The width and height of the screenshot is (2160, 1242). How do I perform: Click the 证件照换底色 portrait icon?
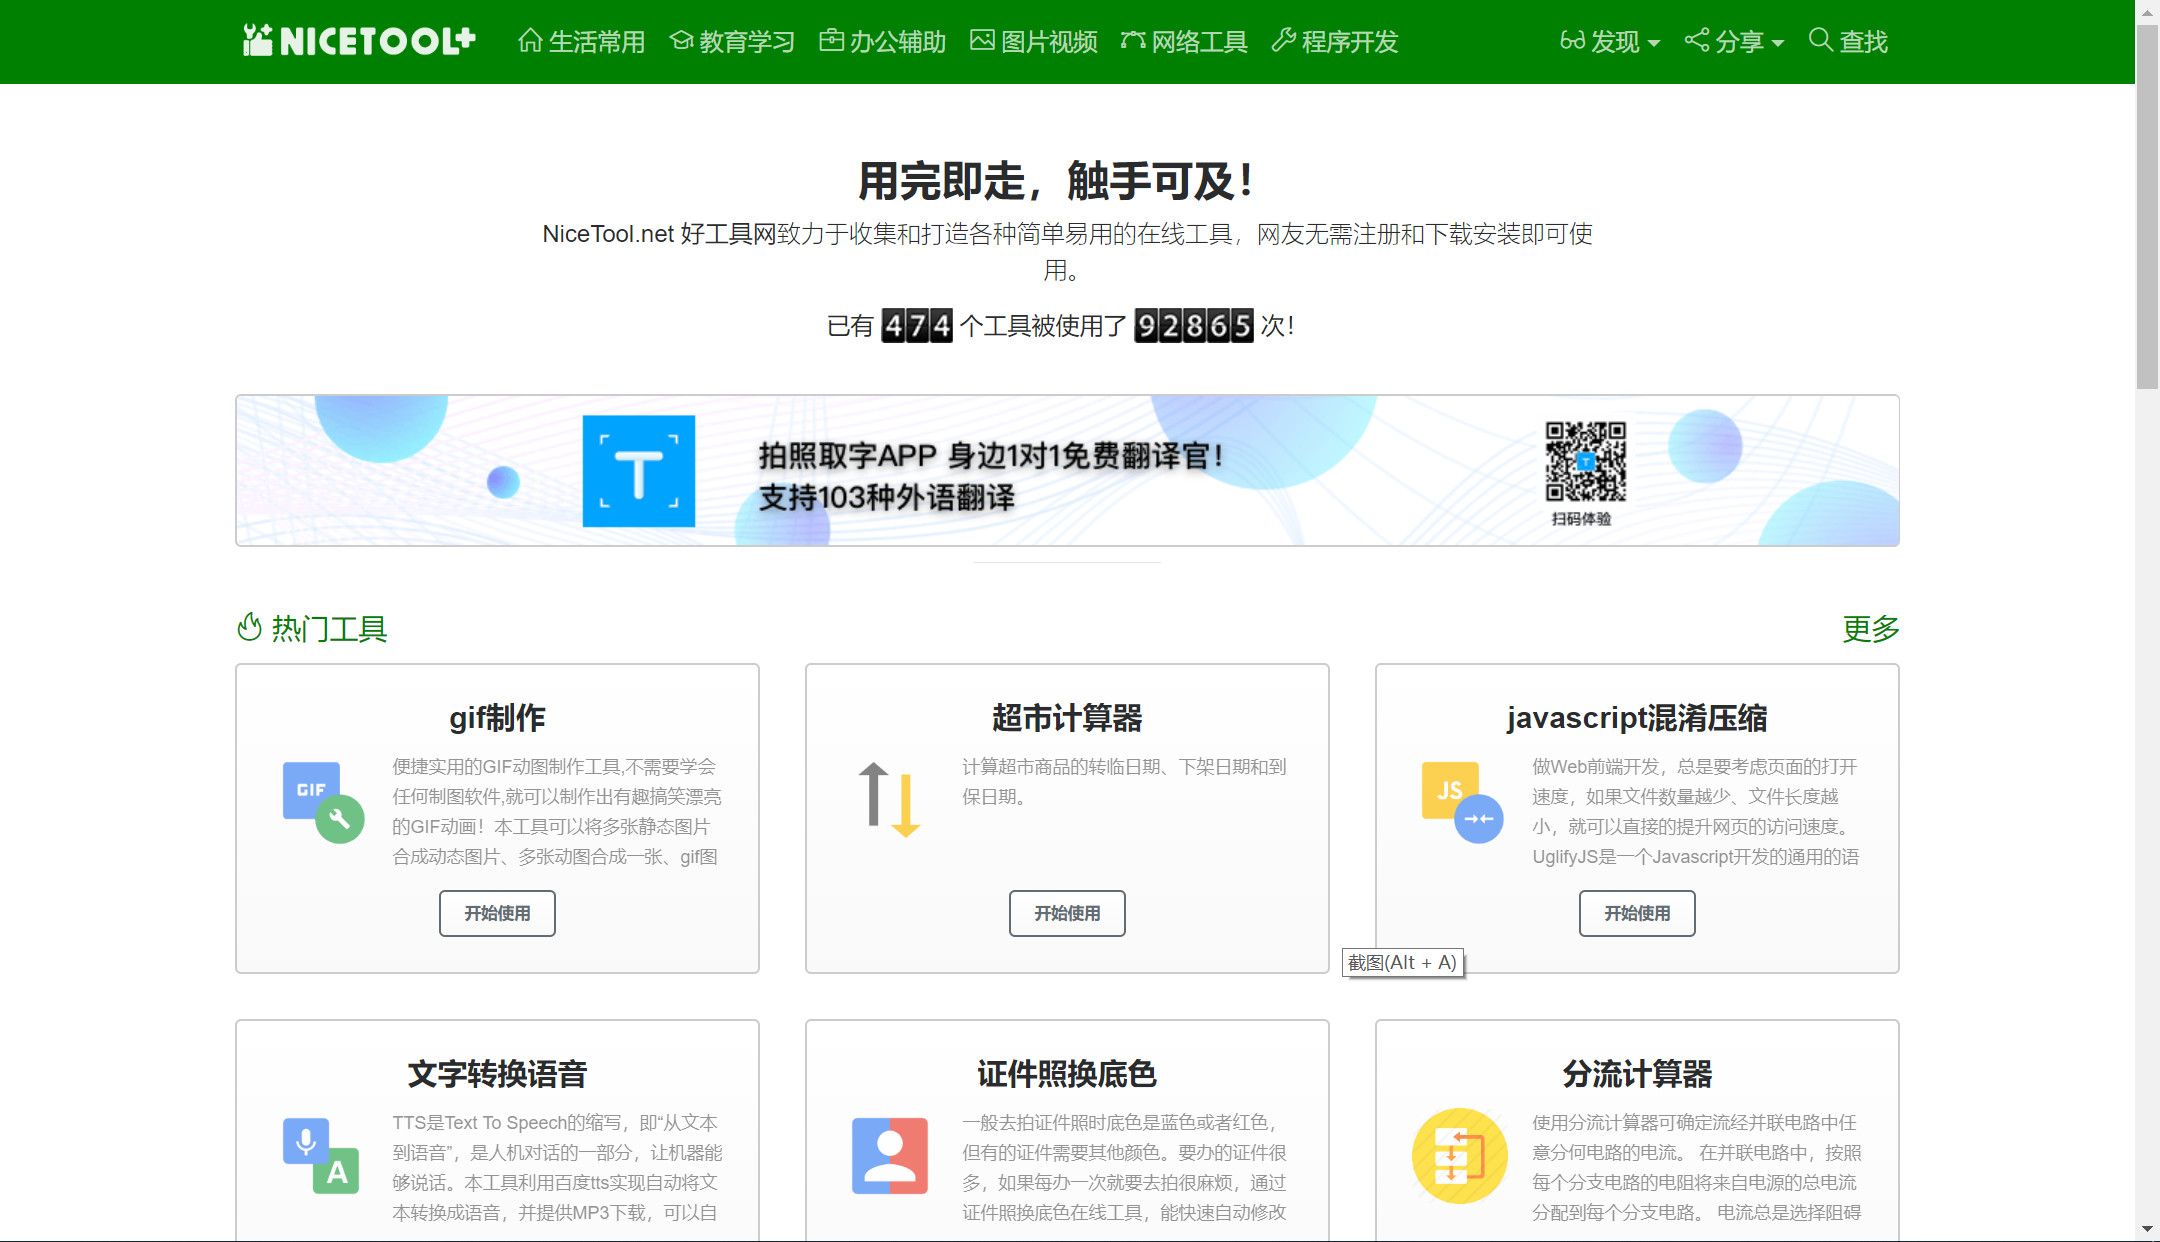click(x=889, y=1155)
